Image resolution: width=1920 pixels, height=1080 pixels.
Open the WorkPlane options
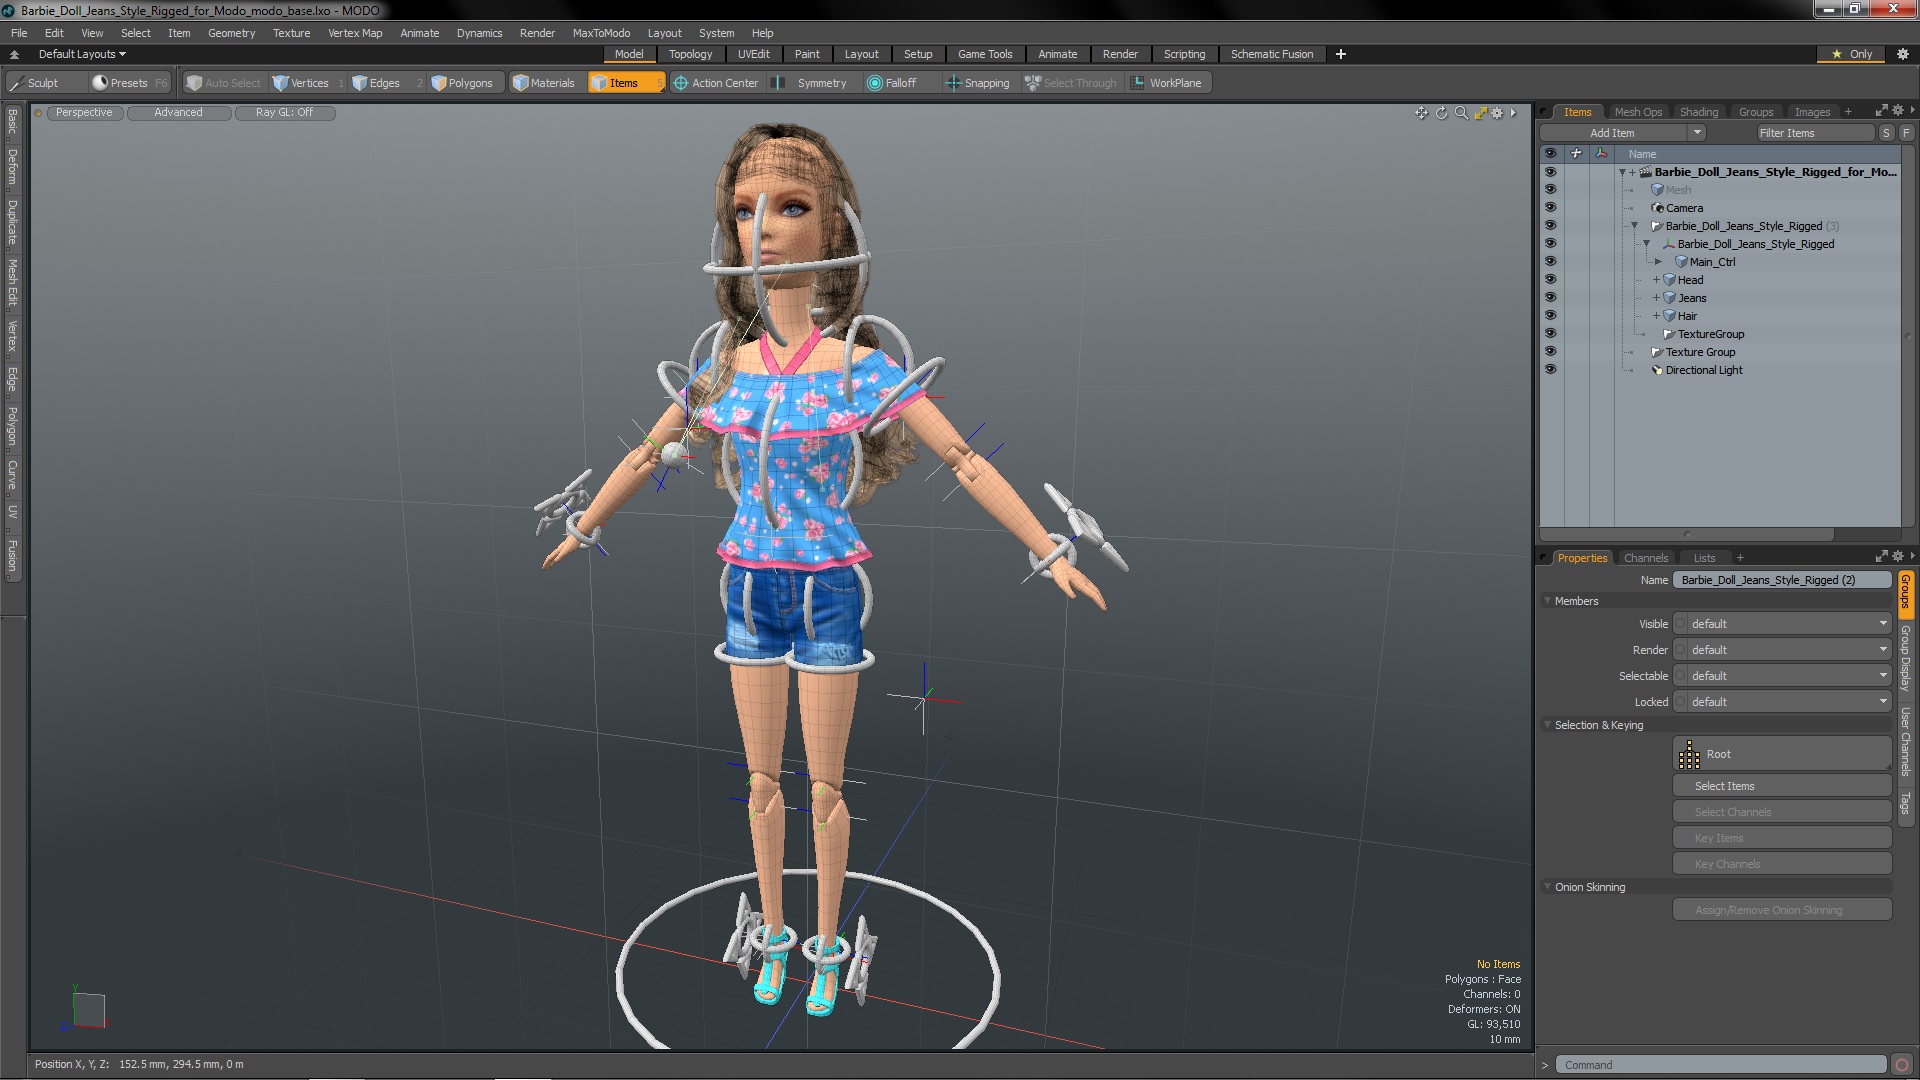coord(1167,83)
